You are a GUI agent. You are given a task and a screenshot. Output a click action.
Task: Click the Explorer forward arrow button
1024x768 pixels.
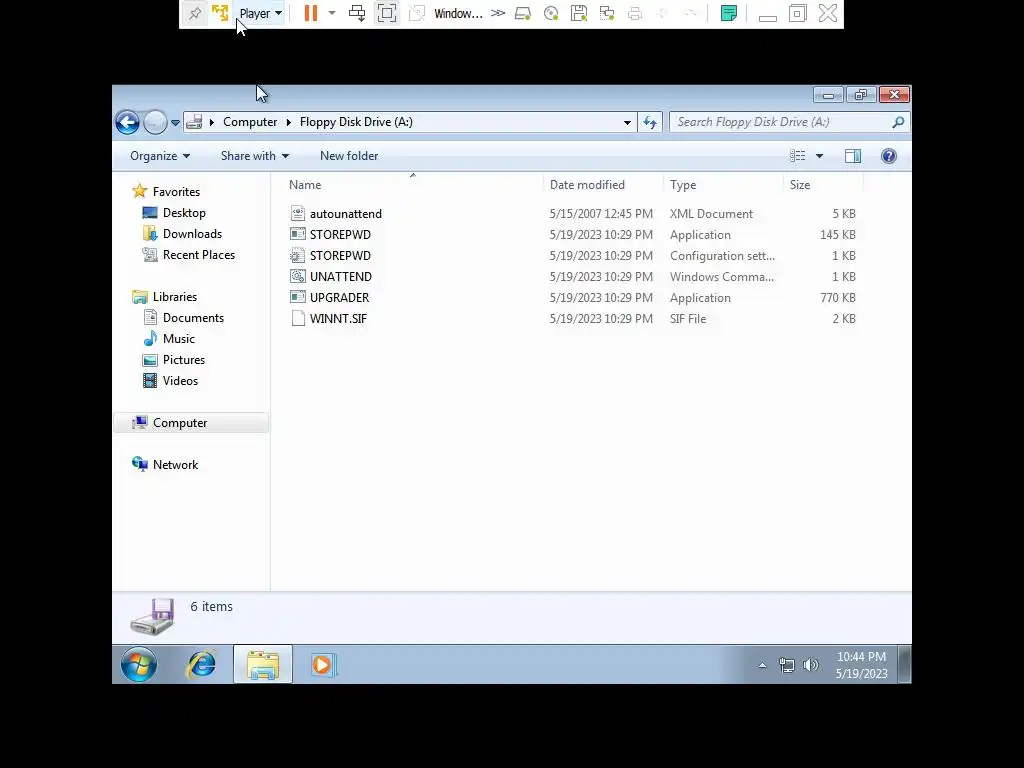[155, 122]
